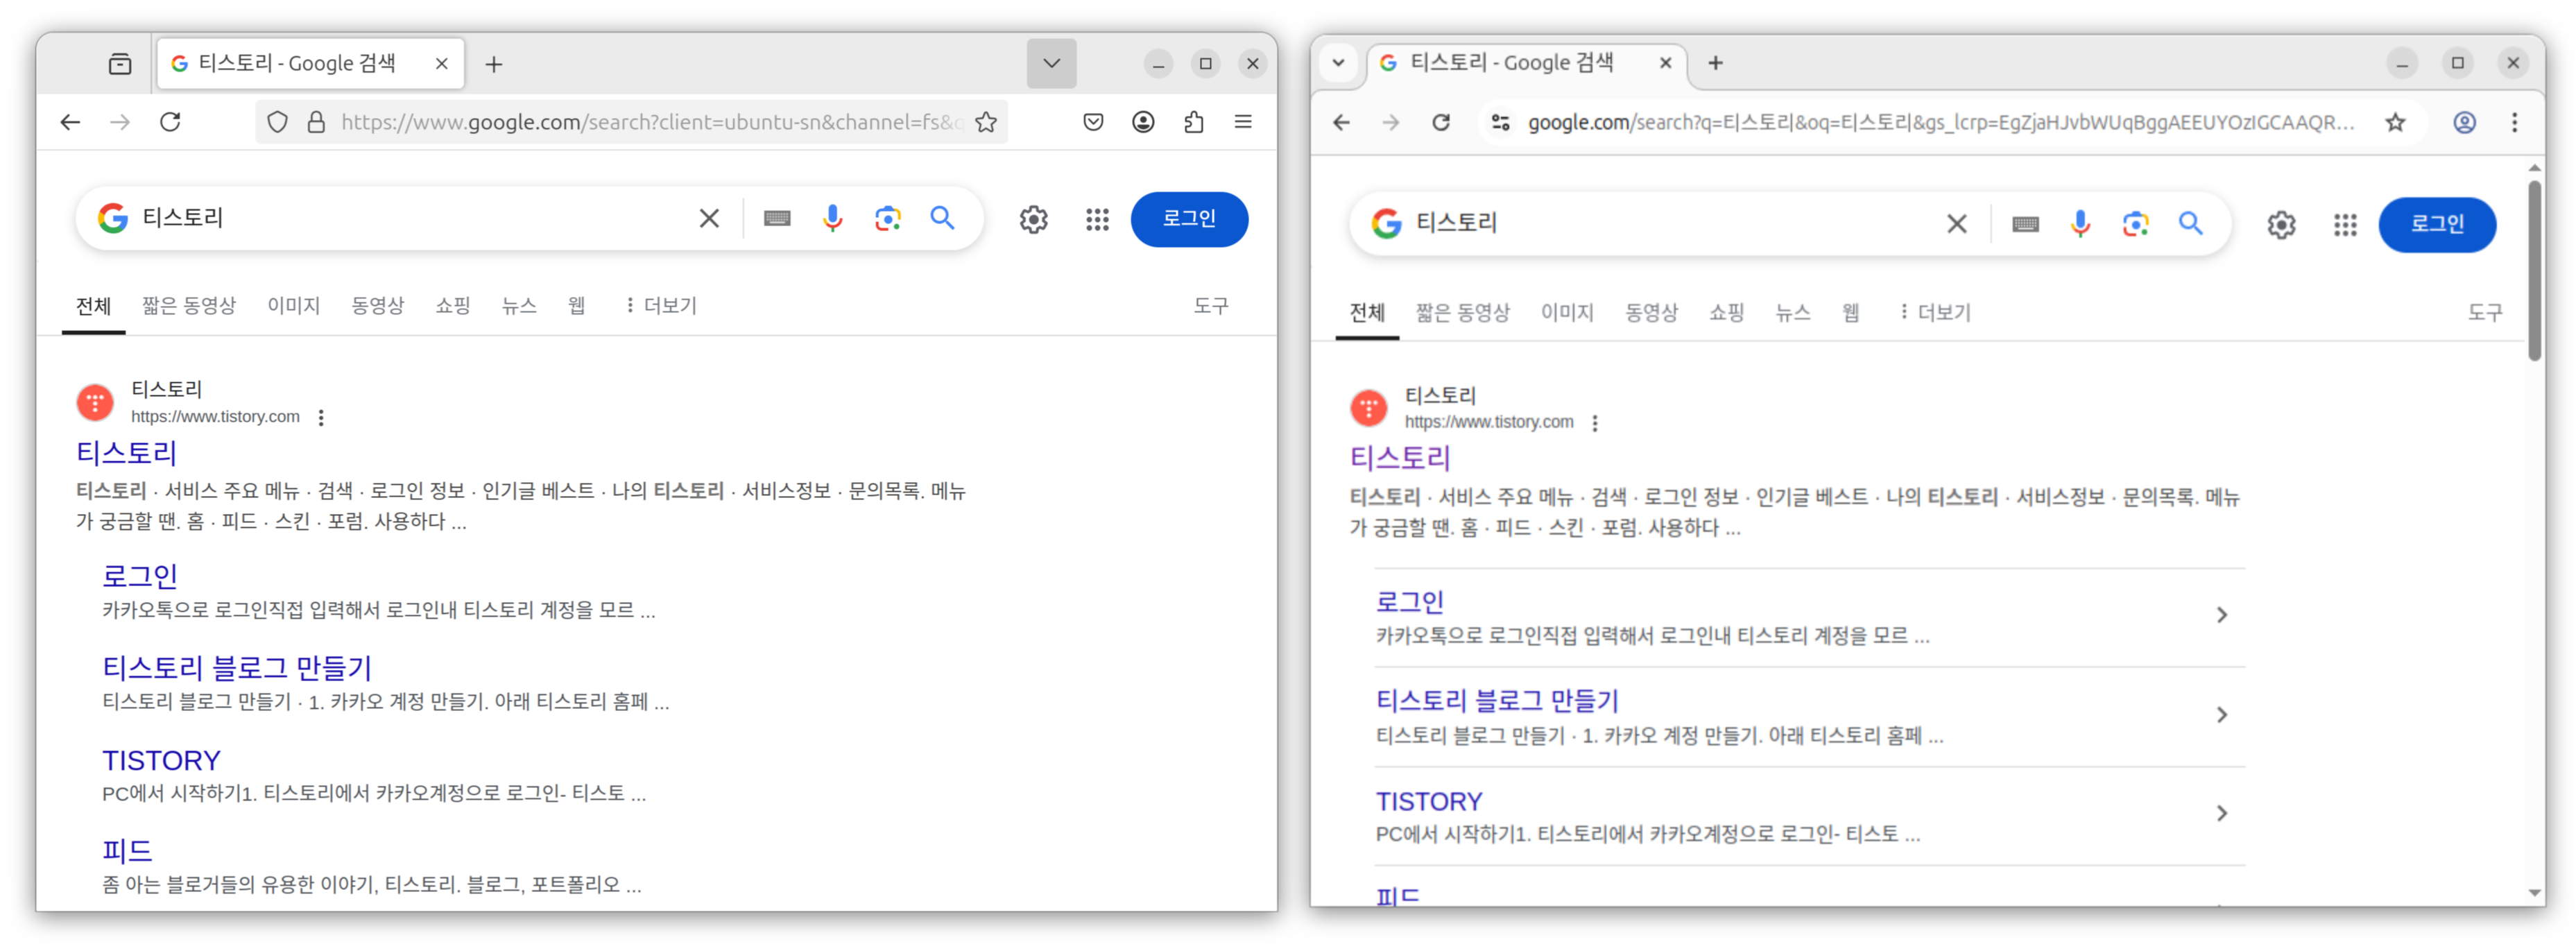This screenshot has width=2576, height=951.
Task: Click on-screen keyboard icon in Chrome search box
Action: (2025, 224)
